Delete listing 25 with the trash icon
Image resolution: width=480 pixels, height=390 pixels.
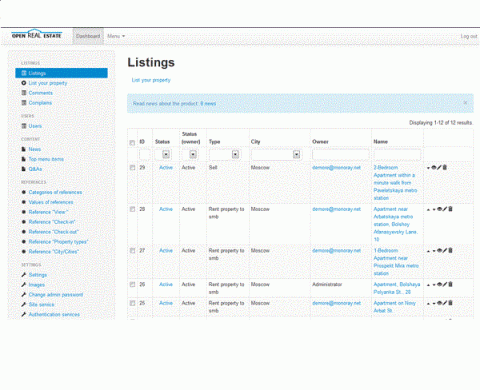pyautogui.click(x=450, y=303)
